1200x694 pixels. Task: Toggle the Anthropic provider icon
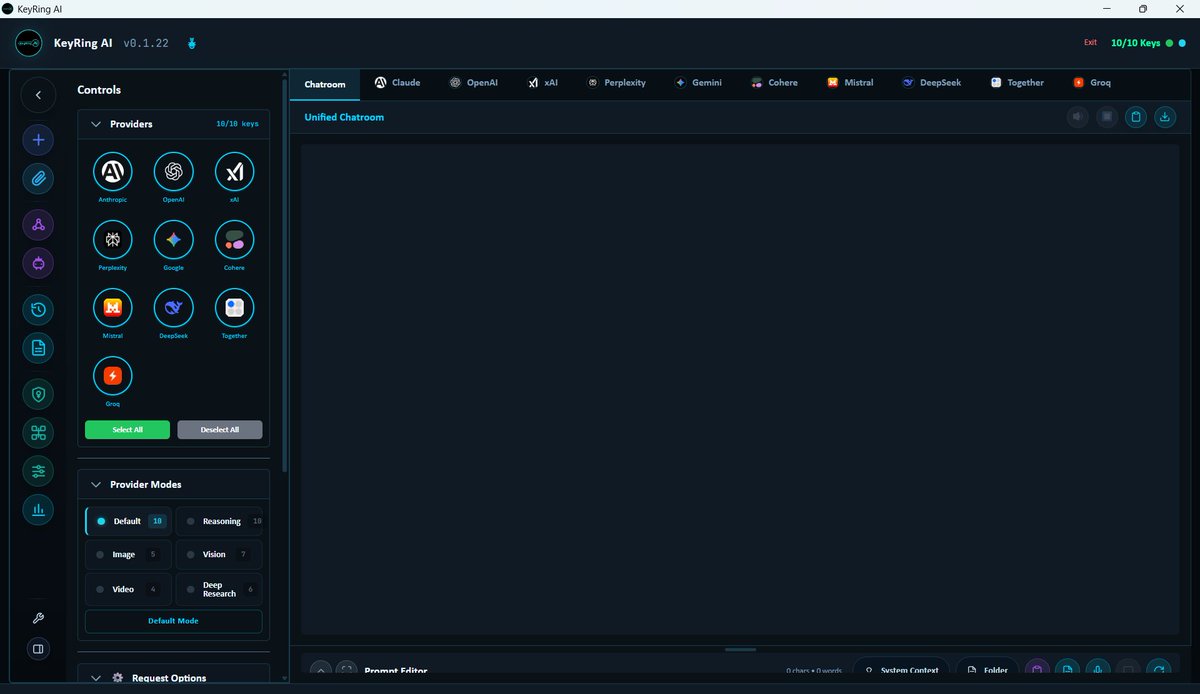pos(113,172)
